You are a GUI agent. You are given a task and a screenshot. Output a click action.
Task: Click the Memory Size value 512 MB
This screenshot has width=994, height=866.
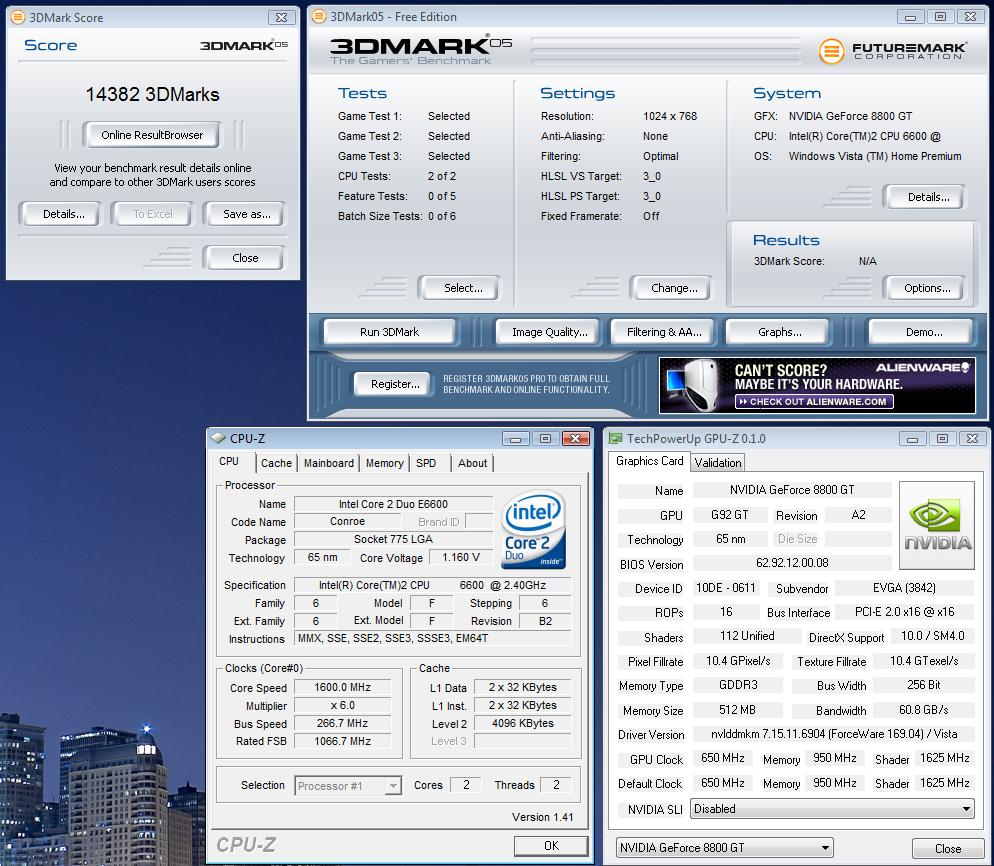737,710
